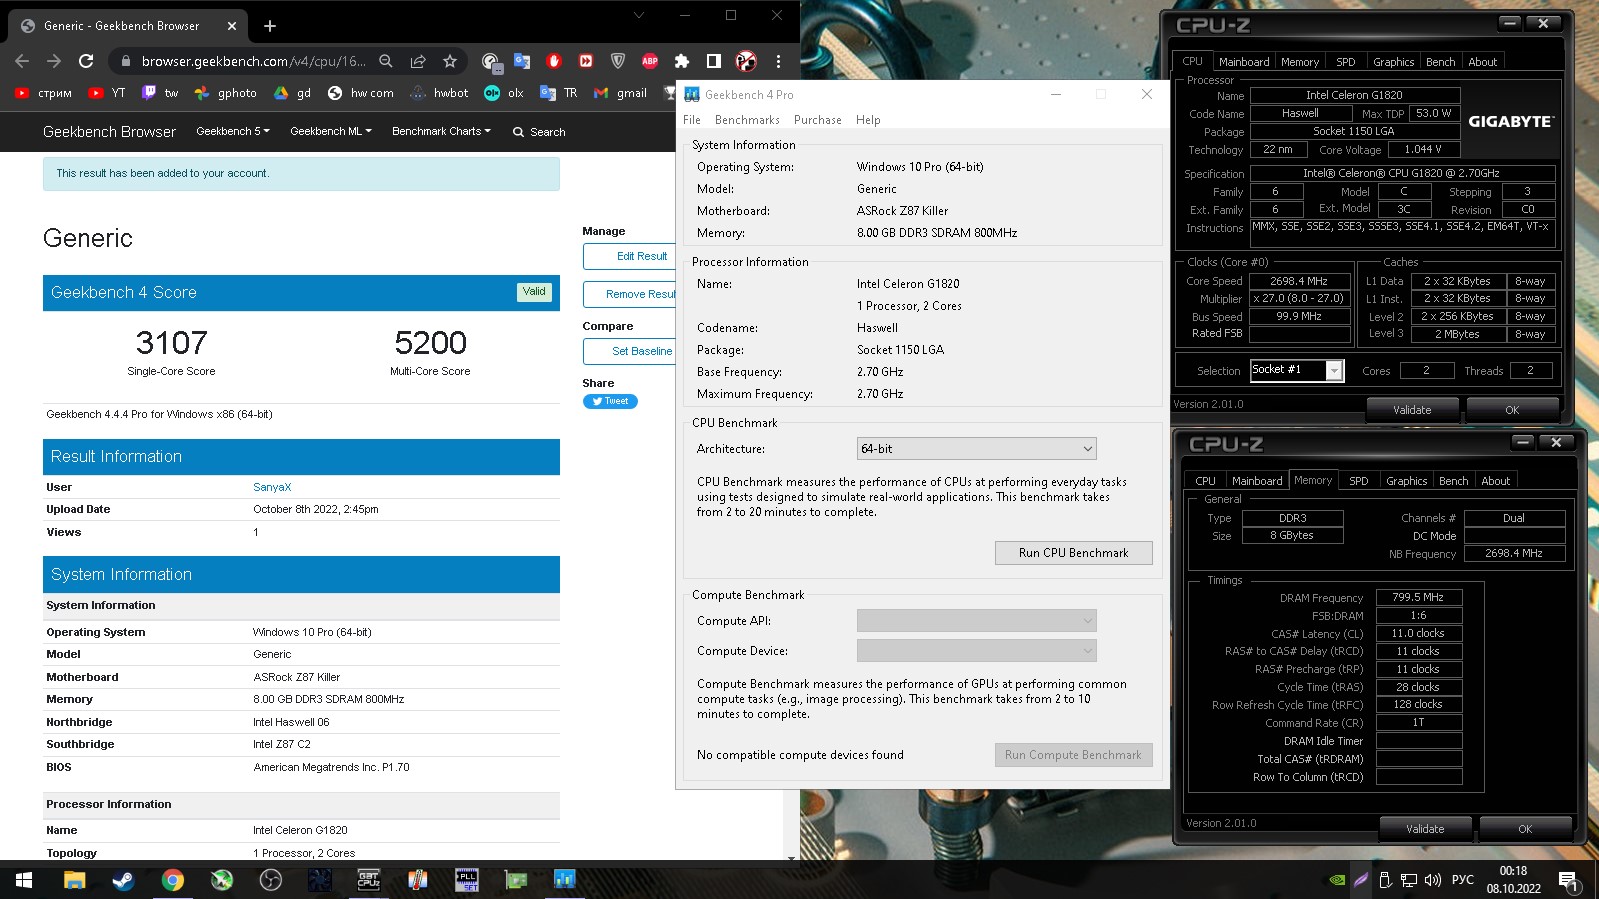The image size is (1599, 899).
Task: Go back in the Chrome browser
Action: coord(22,61)
